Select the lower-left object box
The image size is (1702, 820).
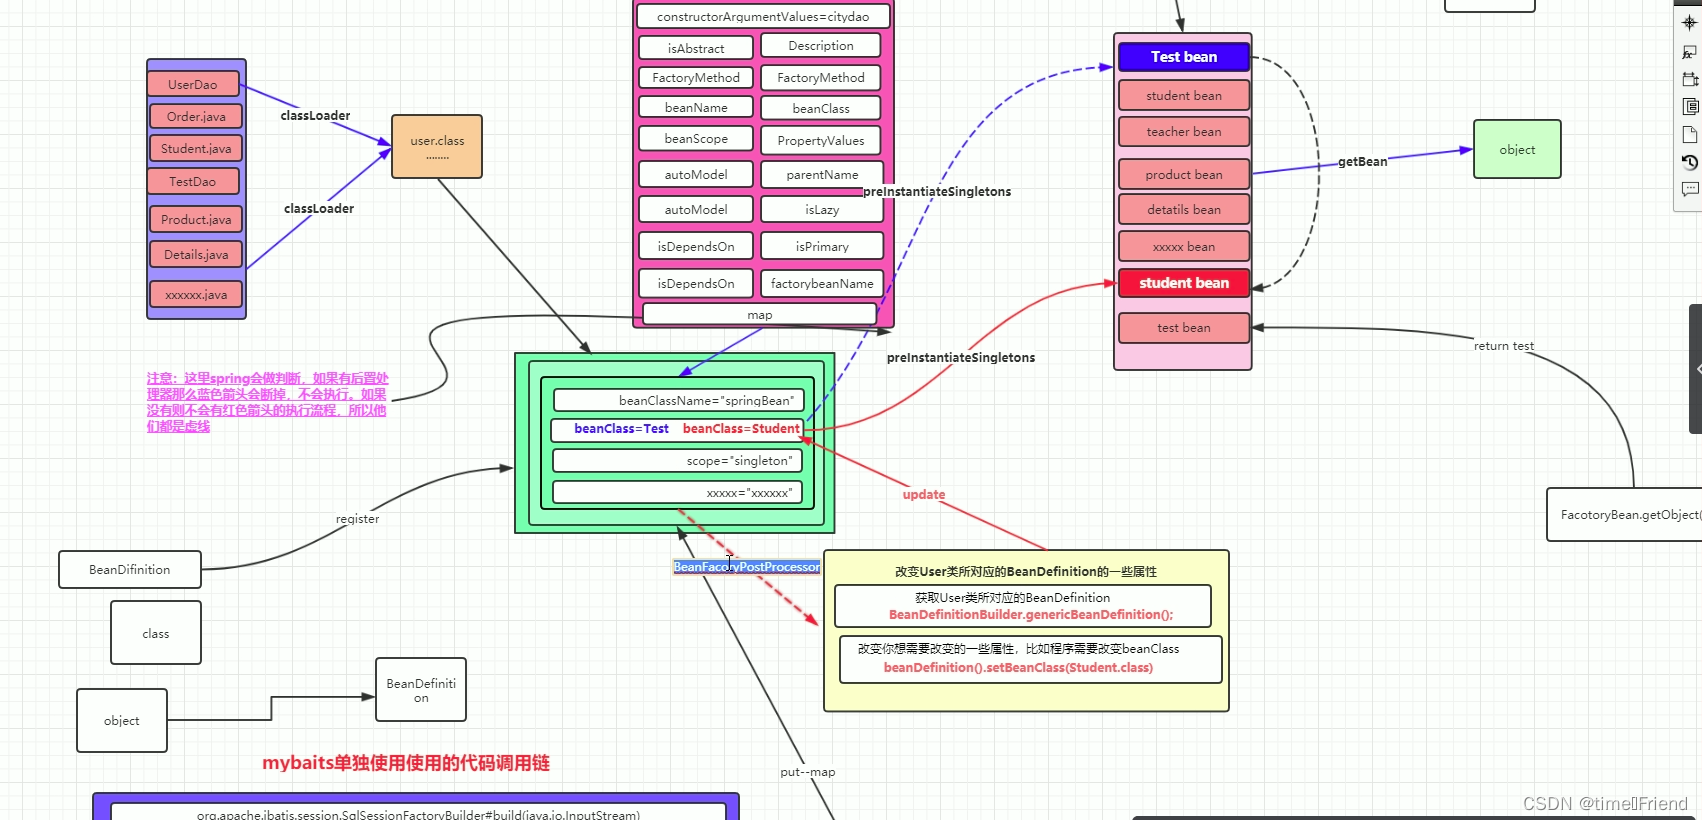(x=122, y=721)
